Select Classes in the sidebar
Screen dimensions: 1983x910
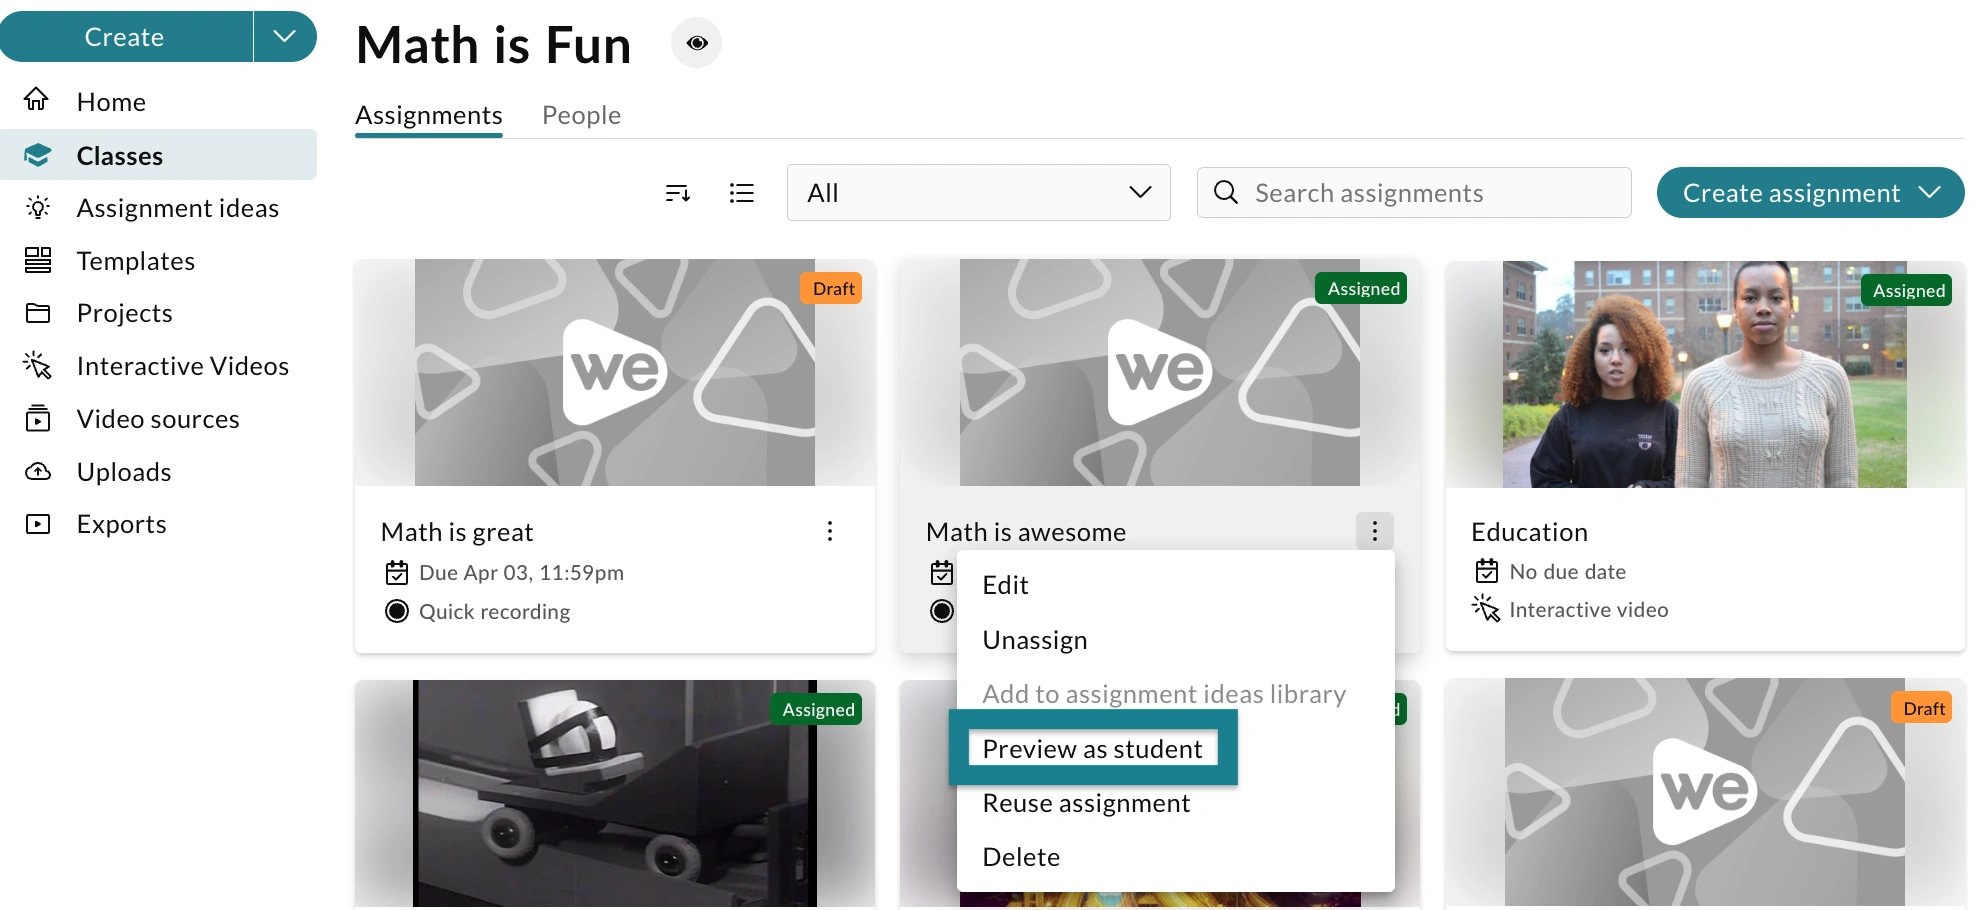[158, 155]
